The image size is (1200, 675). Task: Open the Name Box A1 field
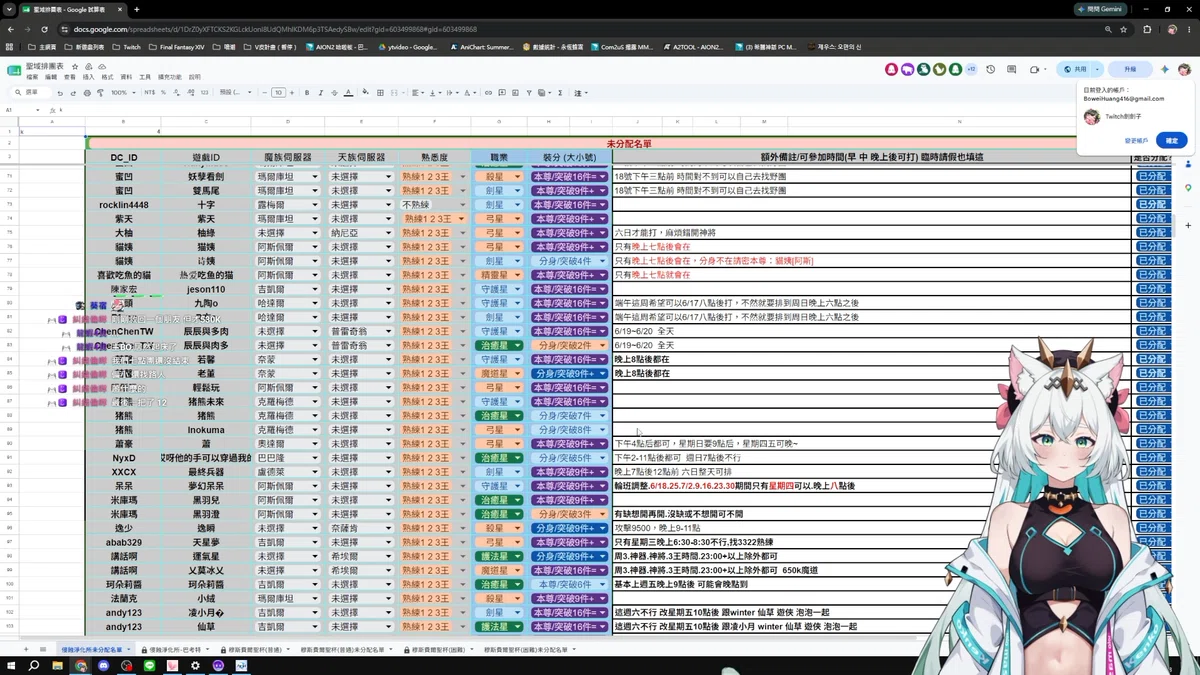(x=22, y=110)
